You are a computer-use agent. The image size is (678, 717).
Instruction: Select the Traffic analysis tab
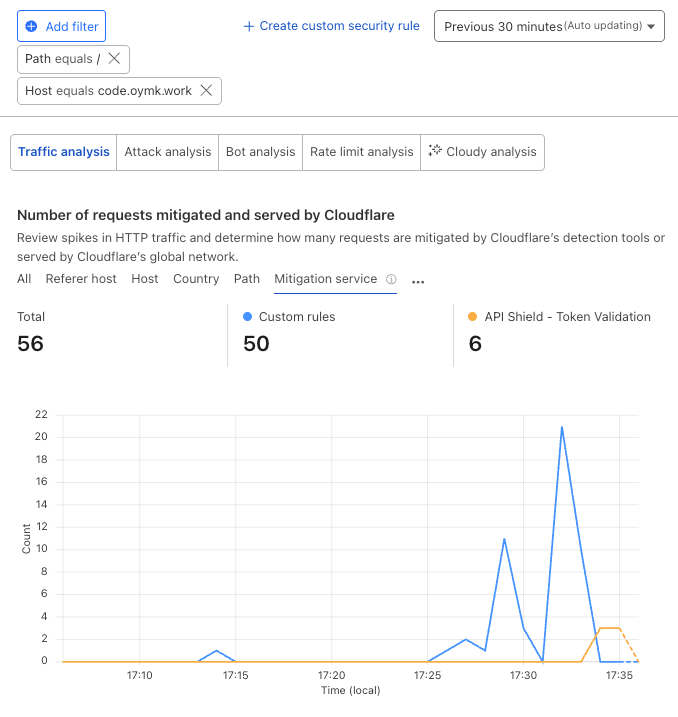click(x=64, y=152)
